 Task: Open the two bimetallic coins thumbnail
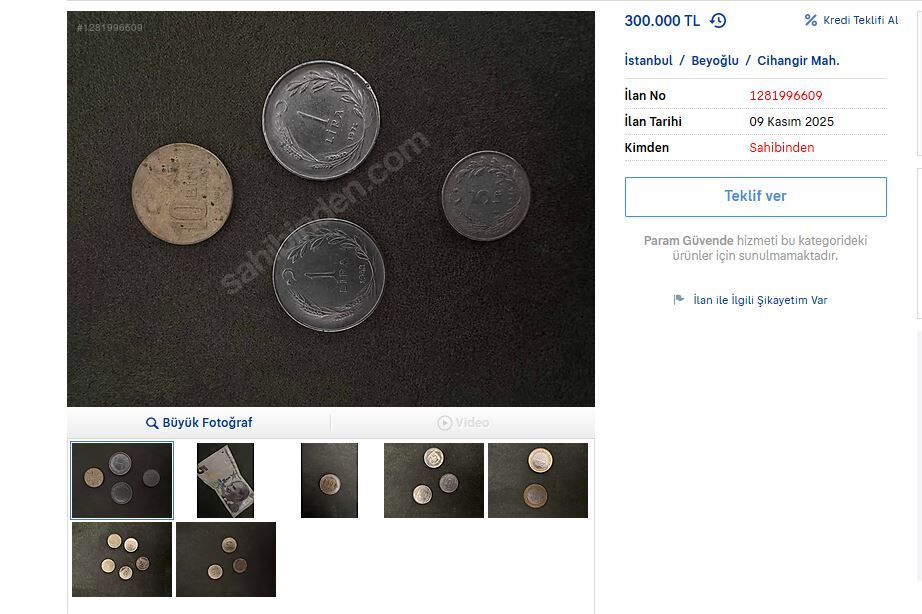(538, 480)
